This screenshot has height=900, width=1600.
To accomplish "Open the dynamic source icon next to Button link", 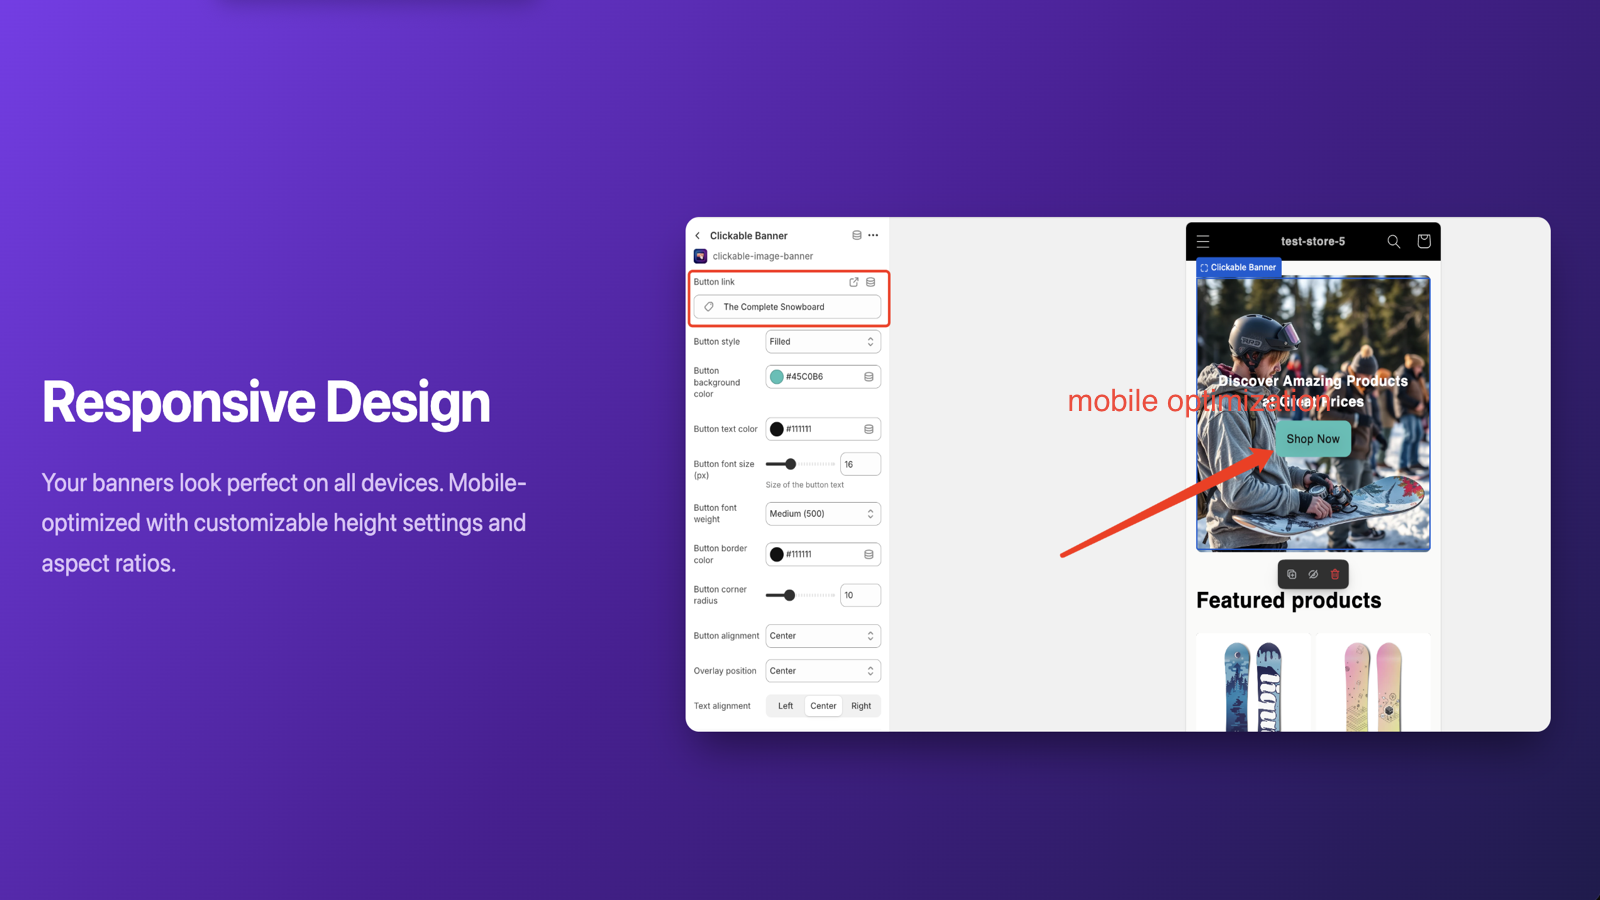I will coord(870,282).
